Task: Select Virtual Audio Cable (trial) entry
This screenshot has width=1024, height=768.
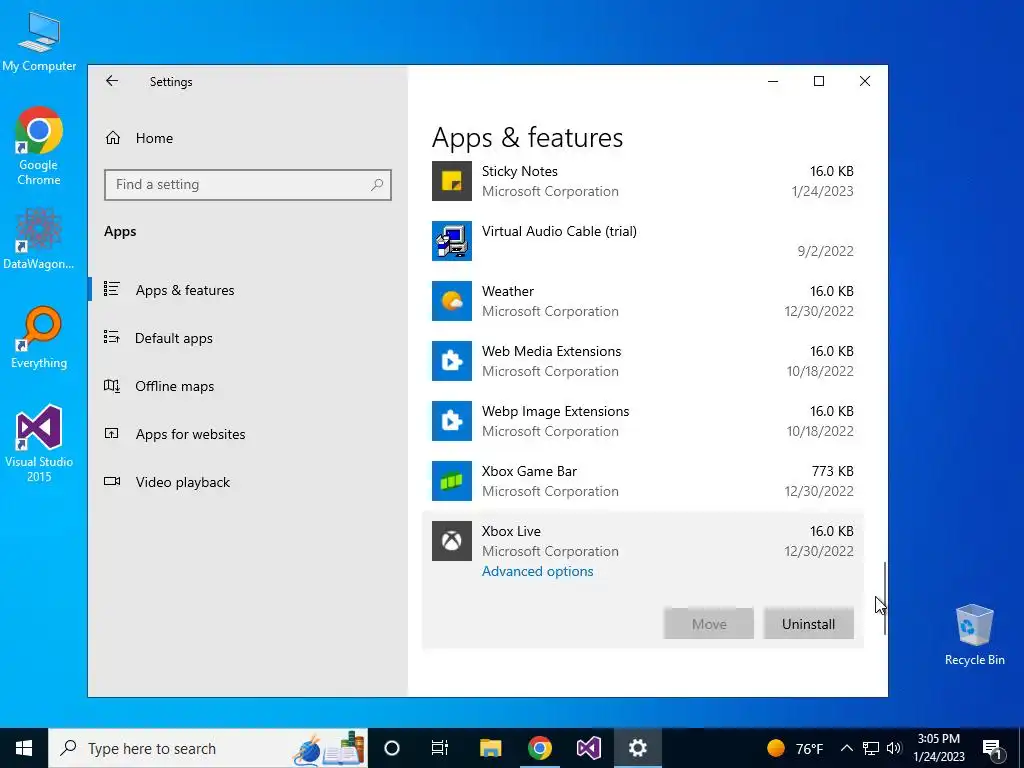Action: (559, 231)
